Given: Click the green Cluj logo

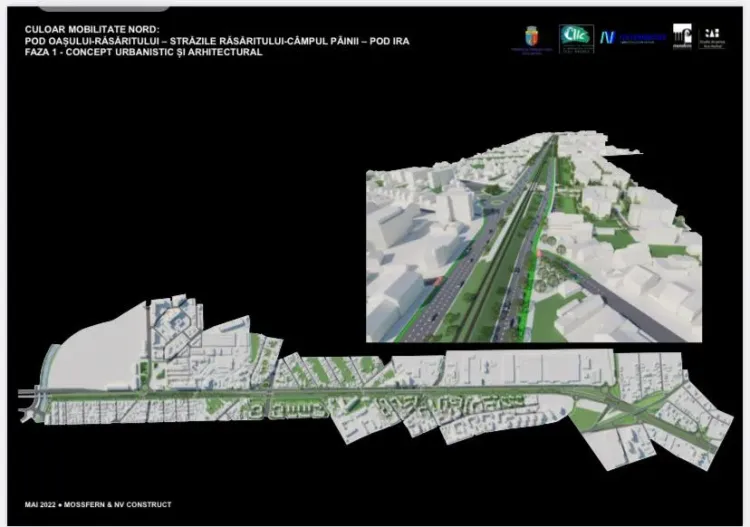Looking at the screenshot, I should pyautogui.click(x=576, y=37).
